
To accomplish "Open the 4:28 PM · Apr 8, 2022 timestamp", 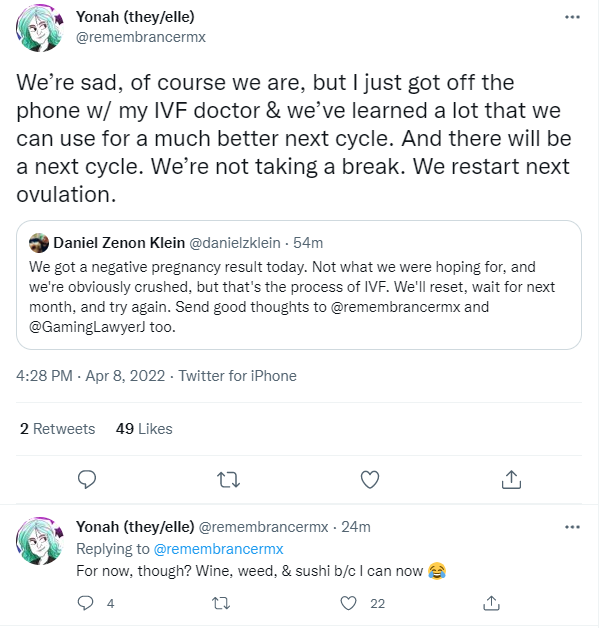I will click(91, 376).
